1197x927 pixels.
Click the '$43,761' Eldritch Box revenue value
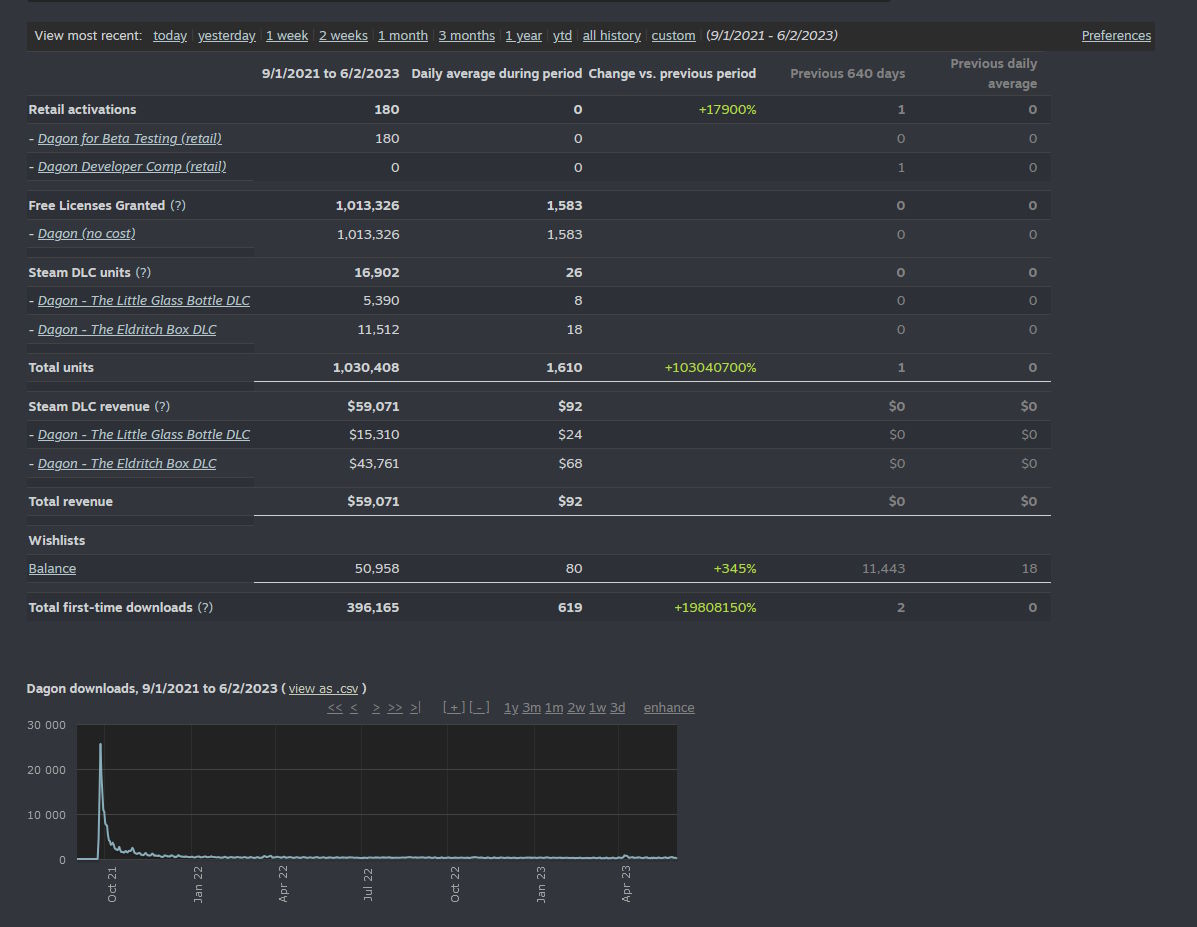tap(374, 464)
